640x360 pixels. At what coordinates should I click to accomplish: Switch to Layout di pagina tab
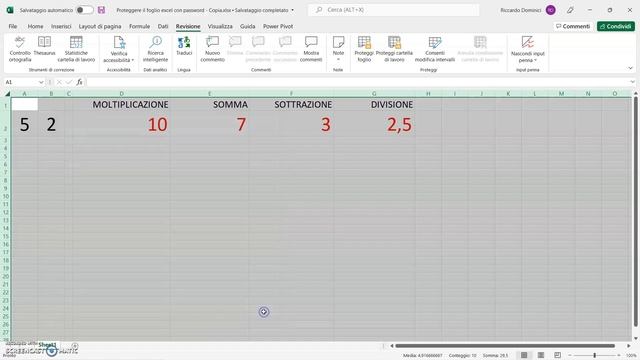click(100, 26)
